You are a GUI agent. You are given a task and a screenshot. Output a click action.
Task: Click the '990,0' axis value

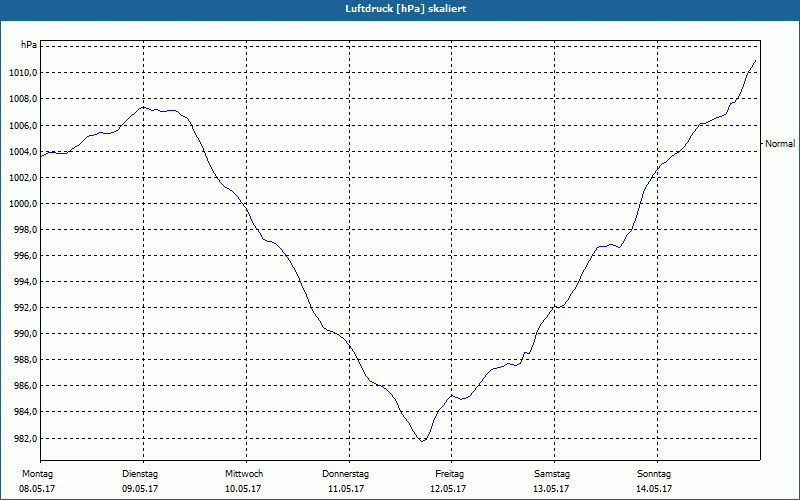[25, 334]
